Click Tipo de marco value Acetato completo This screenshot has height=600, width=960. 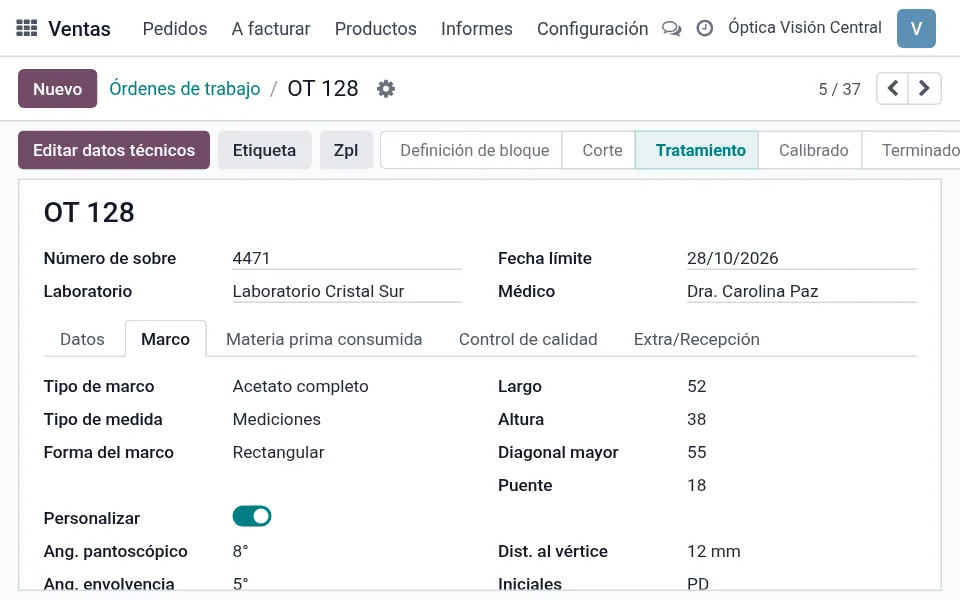301,386
